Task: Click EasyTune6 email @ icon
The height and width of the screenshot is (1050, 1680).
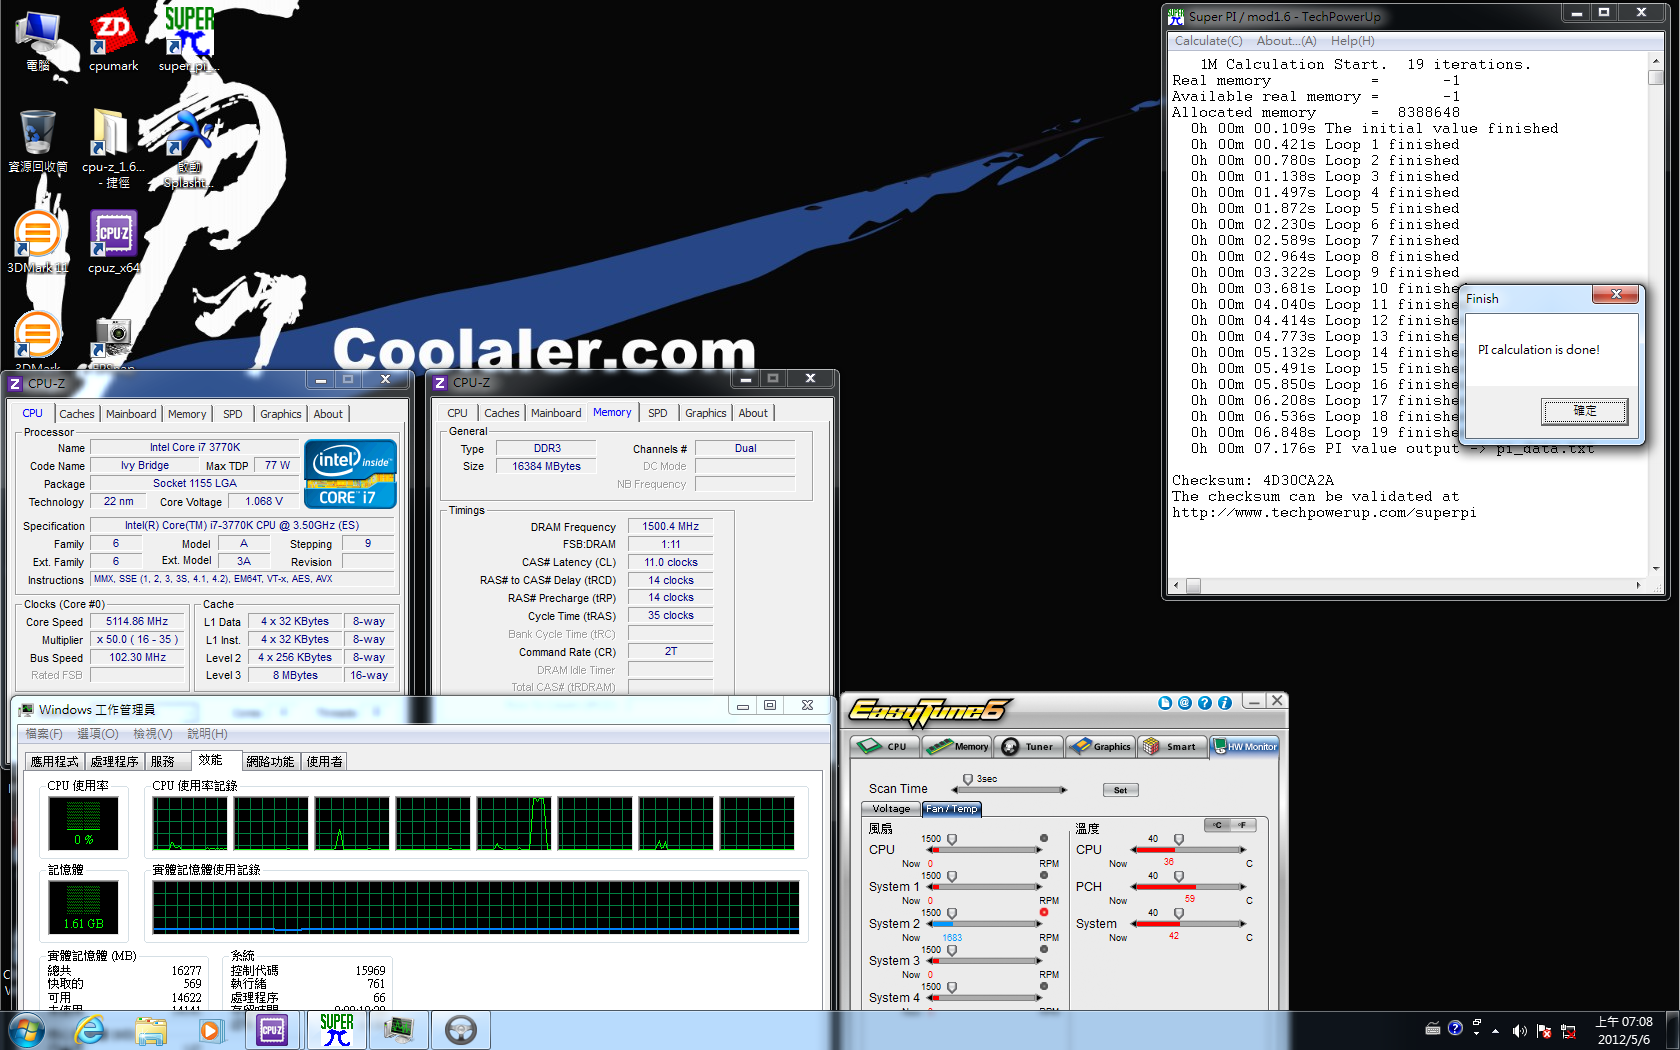Action: click(x=1185, y=703)
